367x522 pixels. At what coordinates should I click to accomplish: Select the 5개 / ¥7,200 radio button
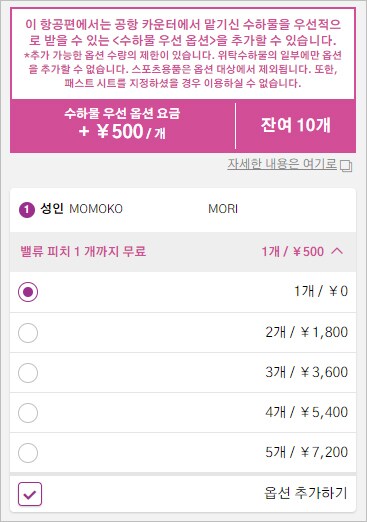coord(28,453)
